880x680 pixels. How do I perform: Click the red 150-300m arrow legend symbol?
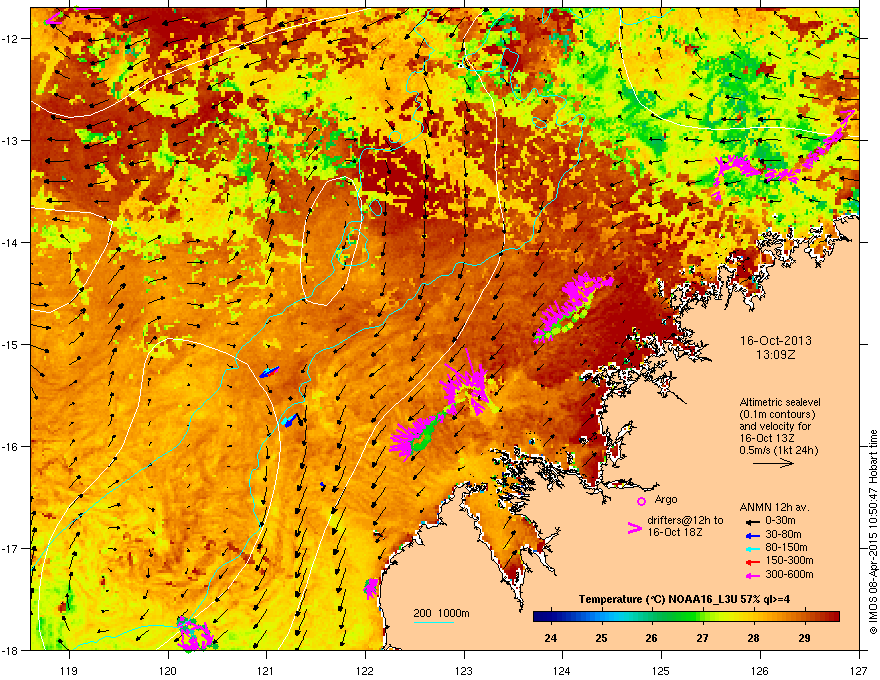click(752, 561)
